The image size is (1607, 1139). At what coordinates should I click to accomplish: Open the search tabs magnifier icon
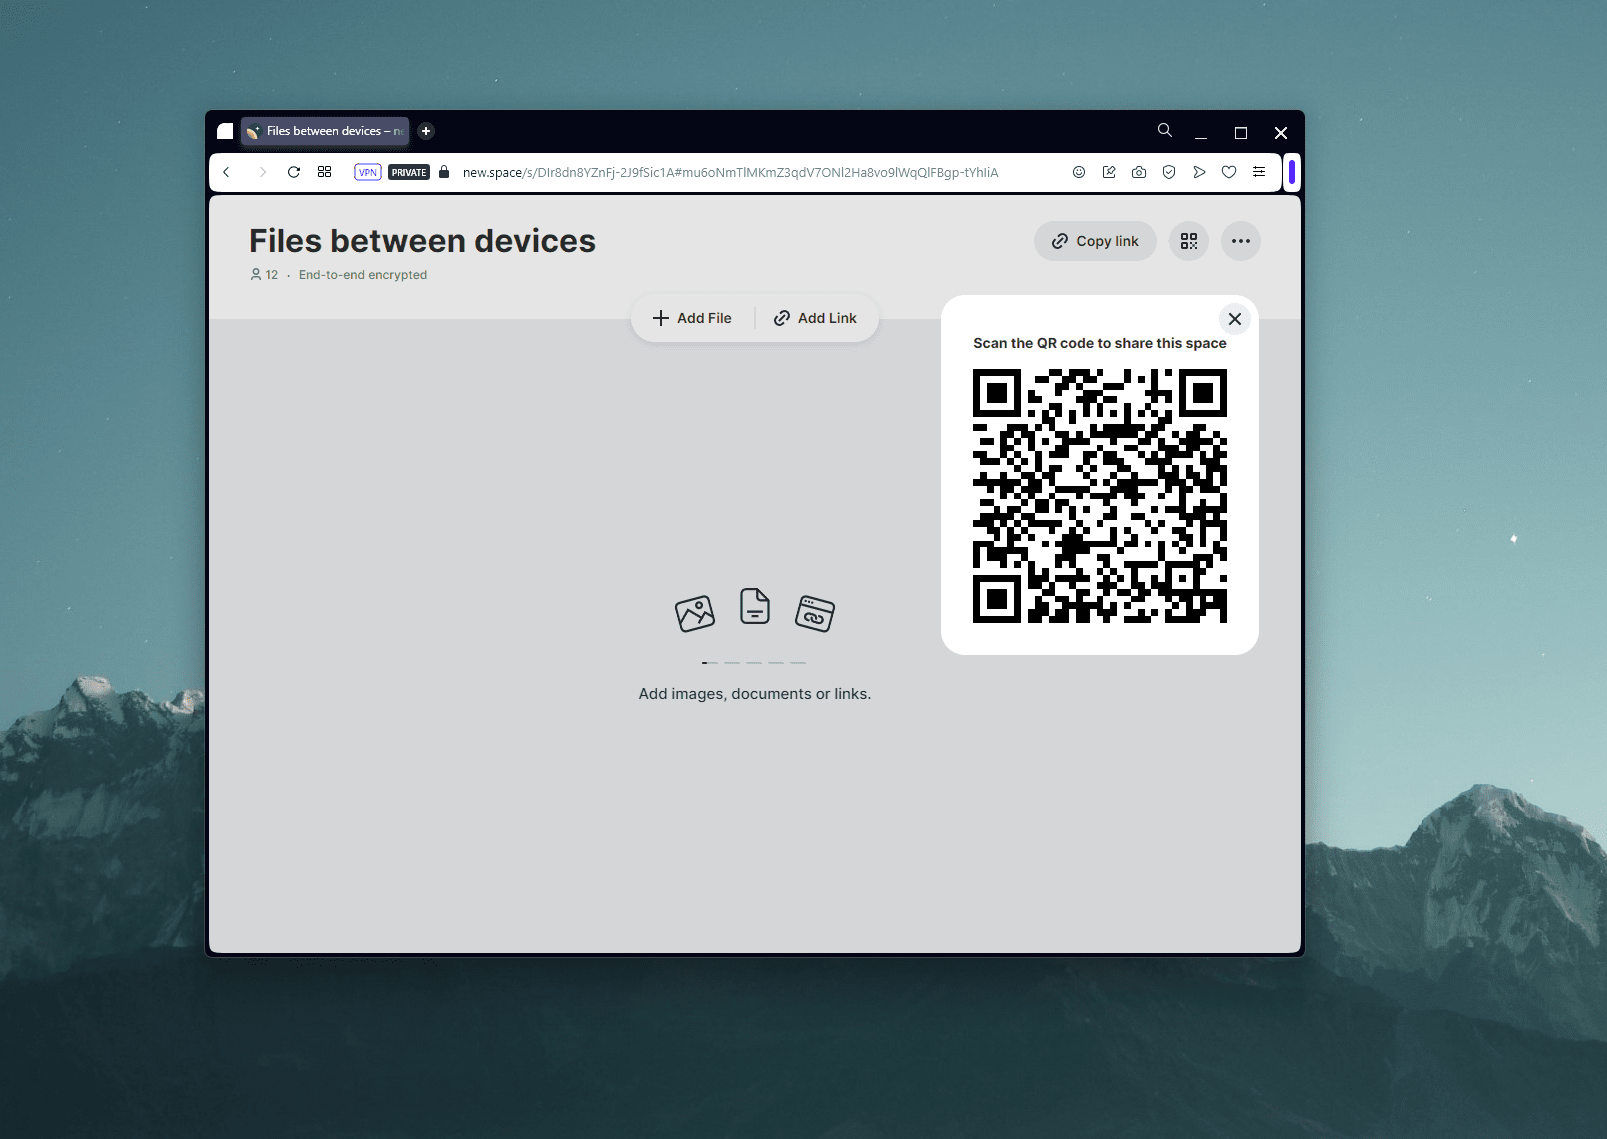tap(1165, 130)
